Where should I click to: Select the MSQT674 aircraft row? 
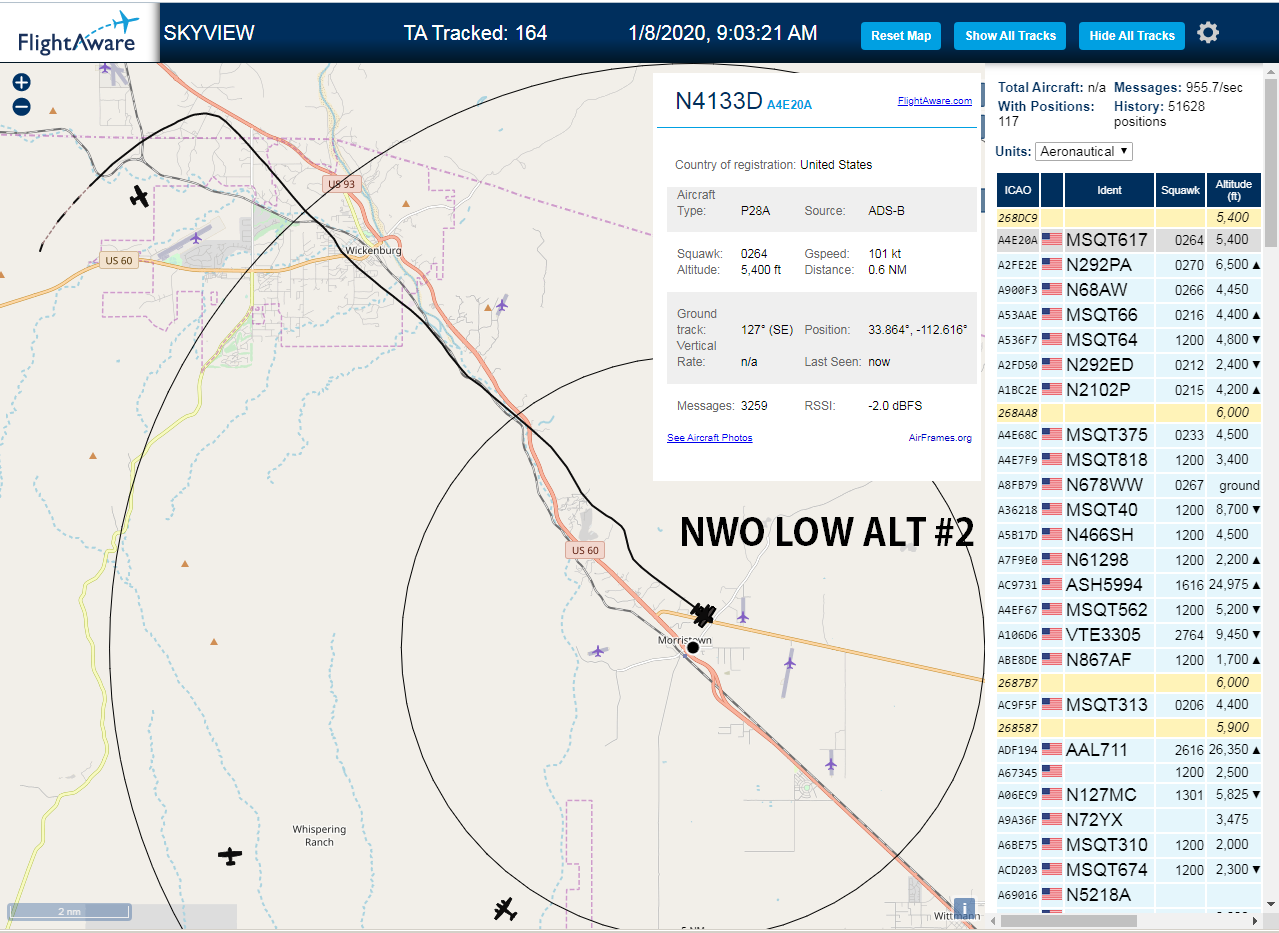click(1129, 870)
